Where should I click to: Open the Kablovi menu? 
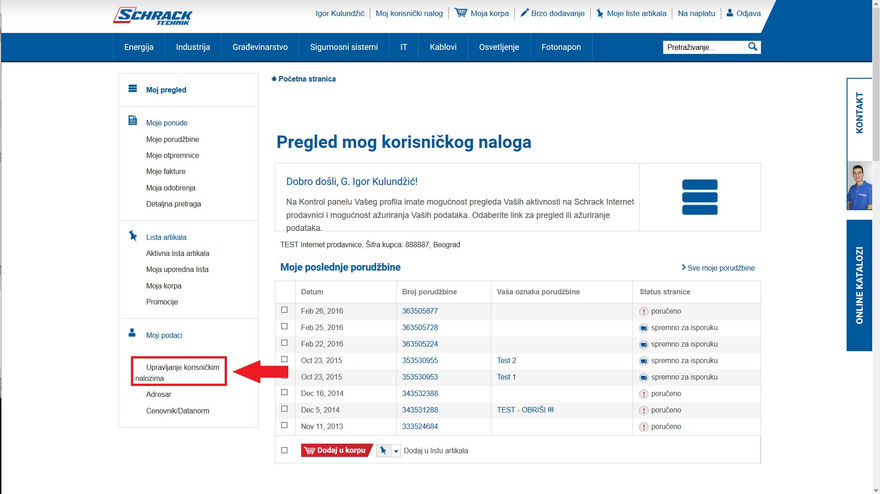tap(443, 47)
